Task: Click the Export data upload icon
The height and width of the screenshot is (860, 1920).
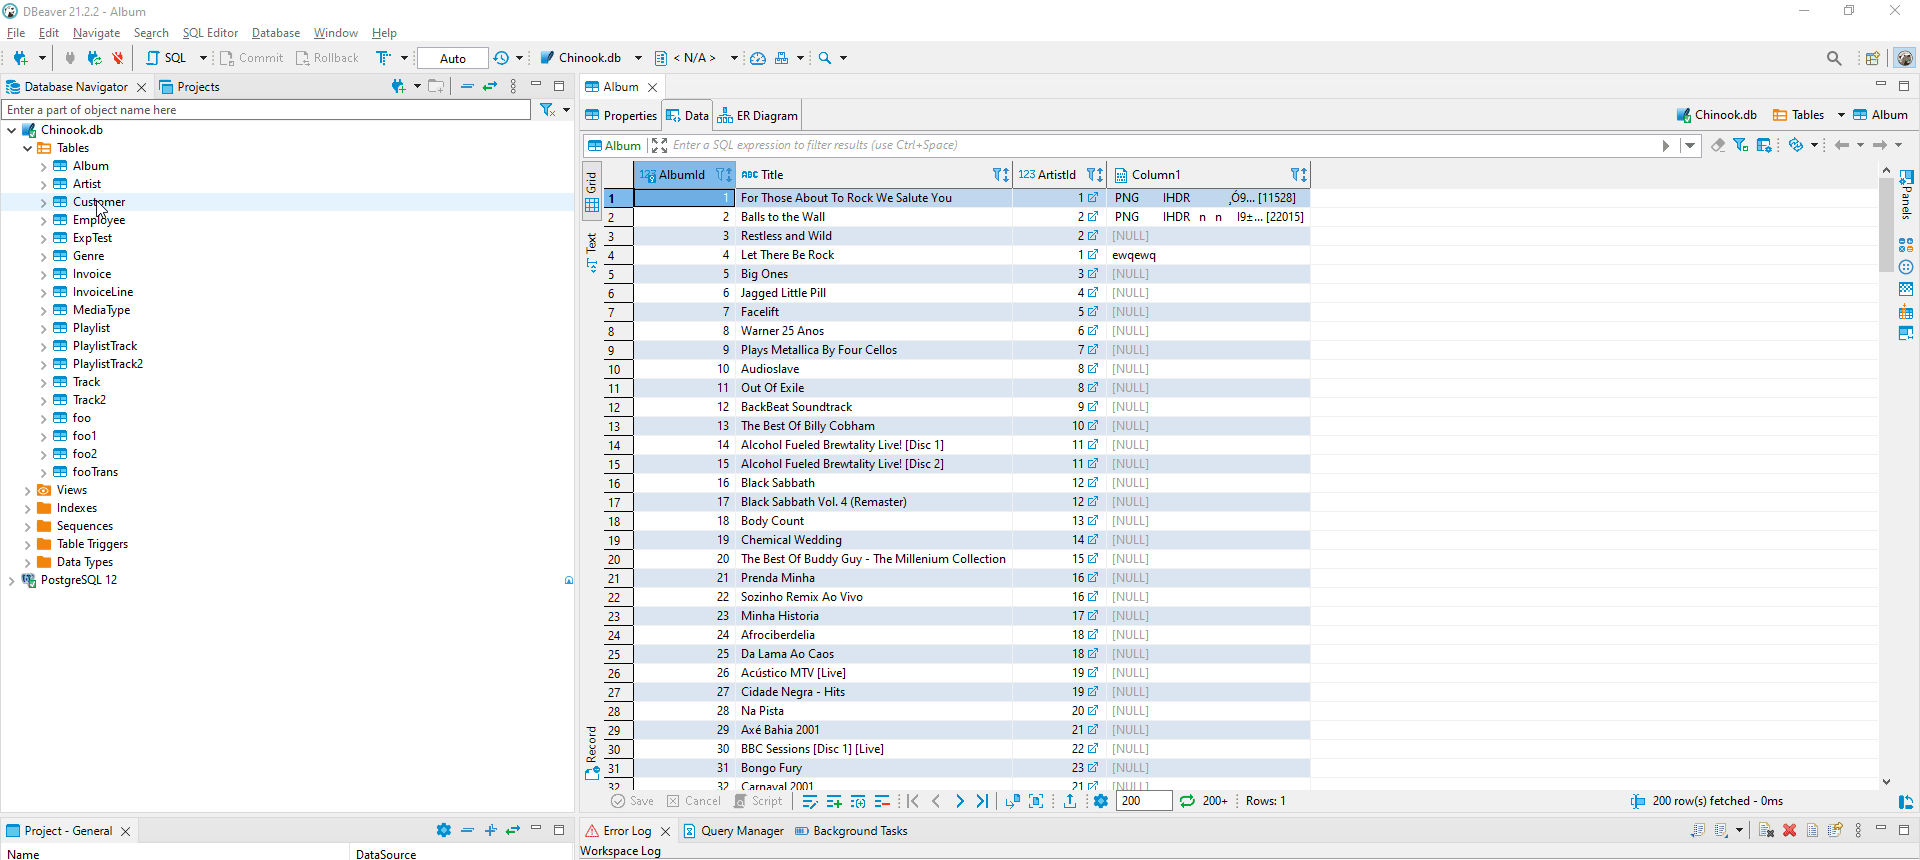Action: pyautogui.click(x=1070, y=801)
